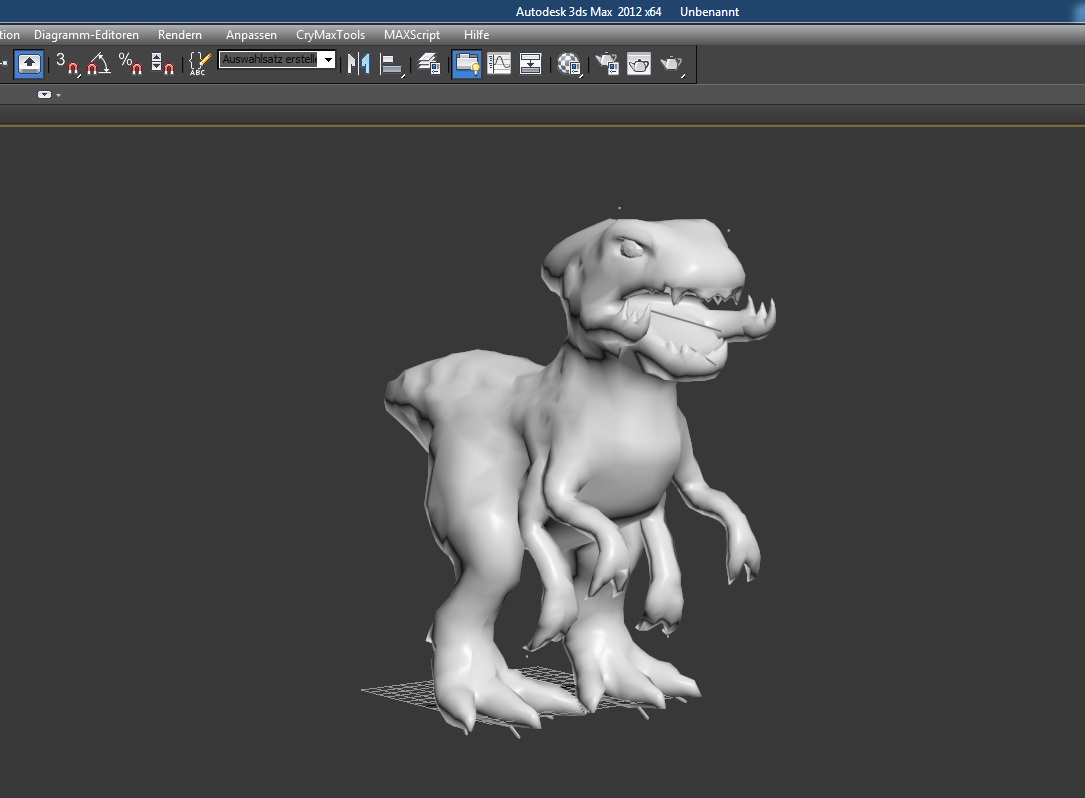Click the Mirror tool icon
1085x798 pixels.
tap(358, 64)
